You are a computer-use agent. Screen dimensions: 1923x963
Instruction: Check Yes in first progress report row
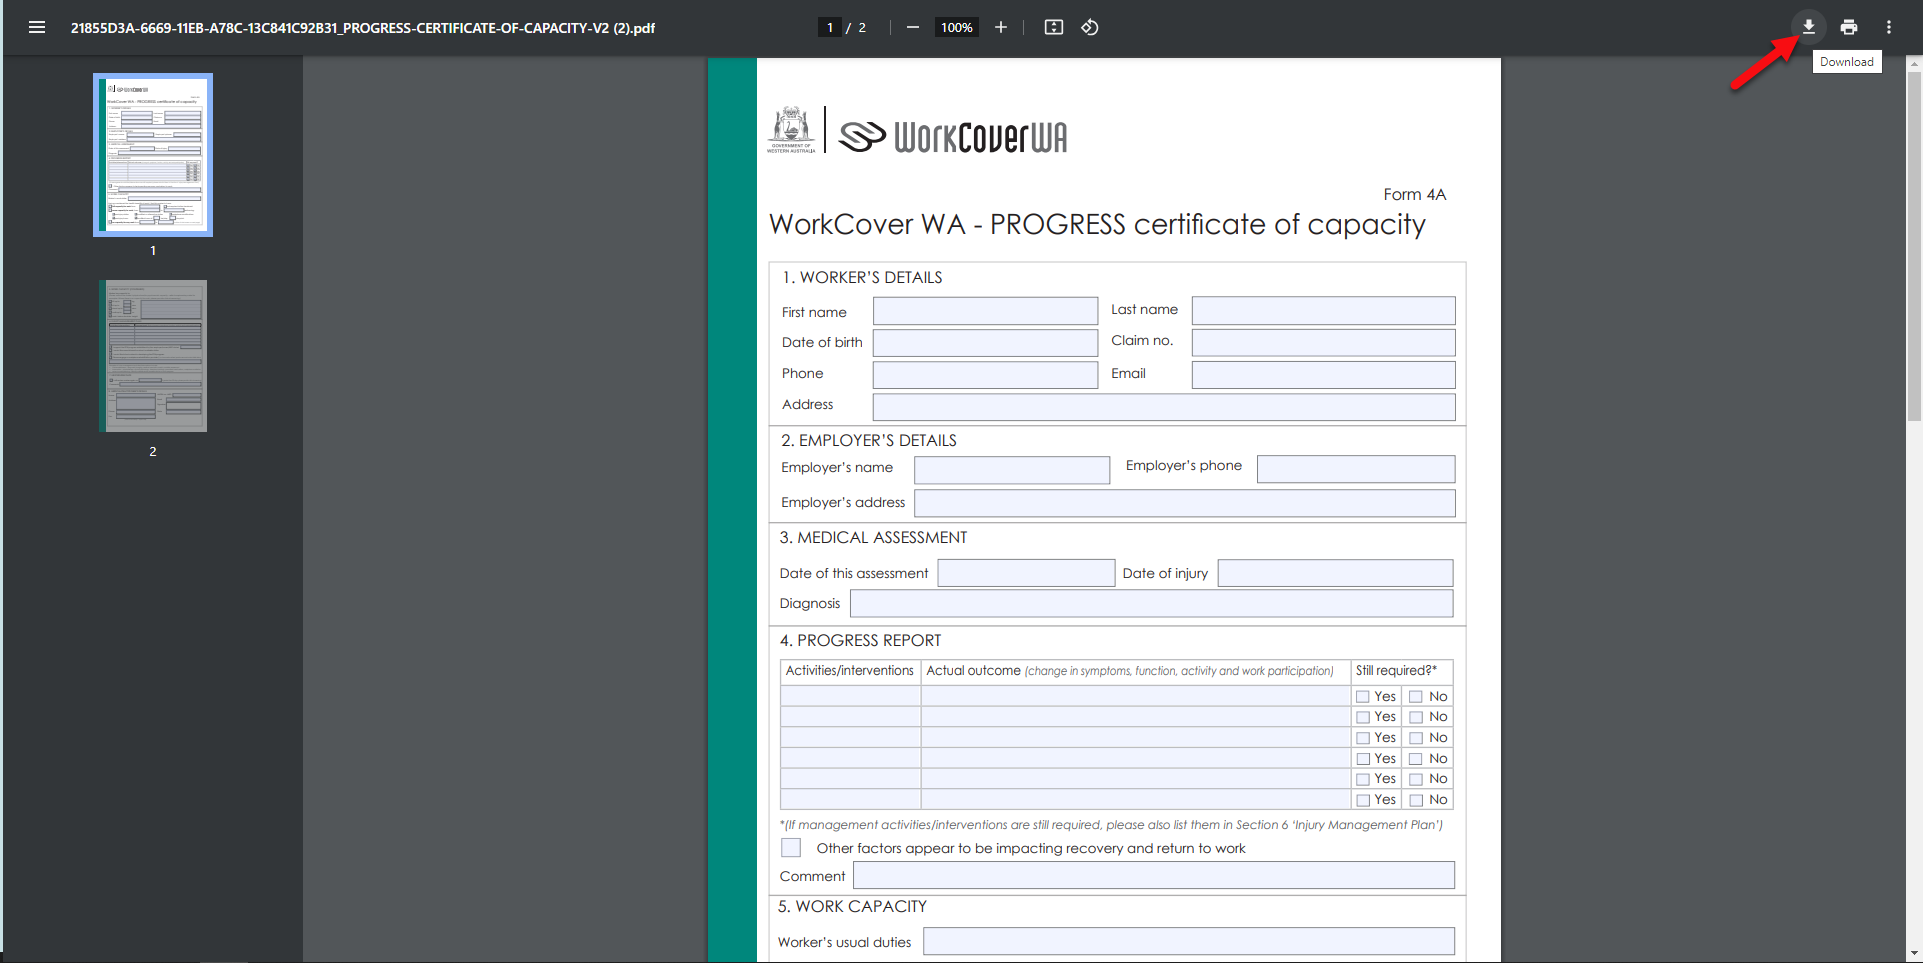pyautogui.click(x=1363, y=697)
